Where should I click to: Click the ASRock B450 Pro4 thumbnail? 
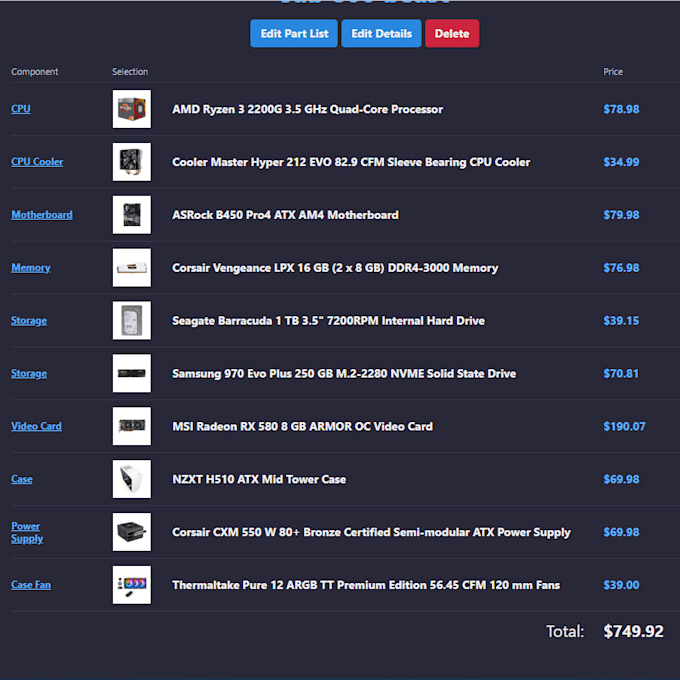tap(132, 215)
